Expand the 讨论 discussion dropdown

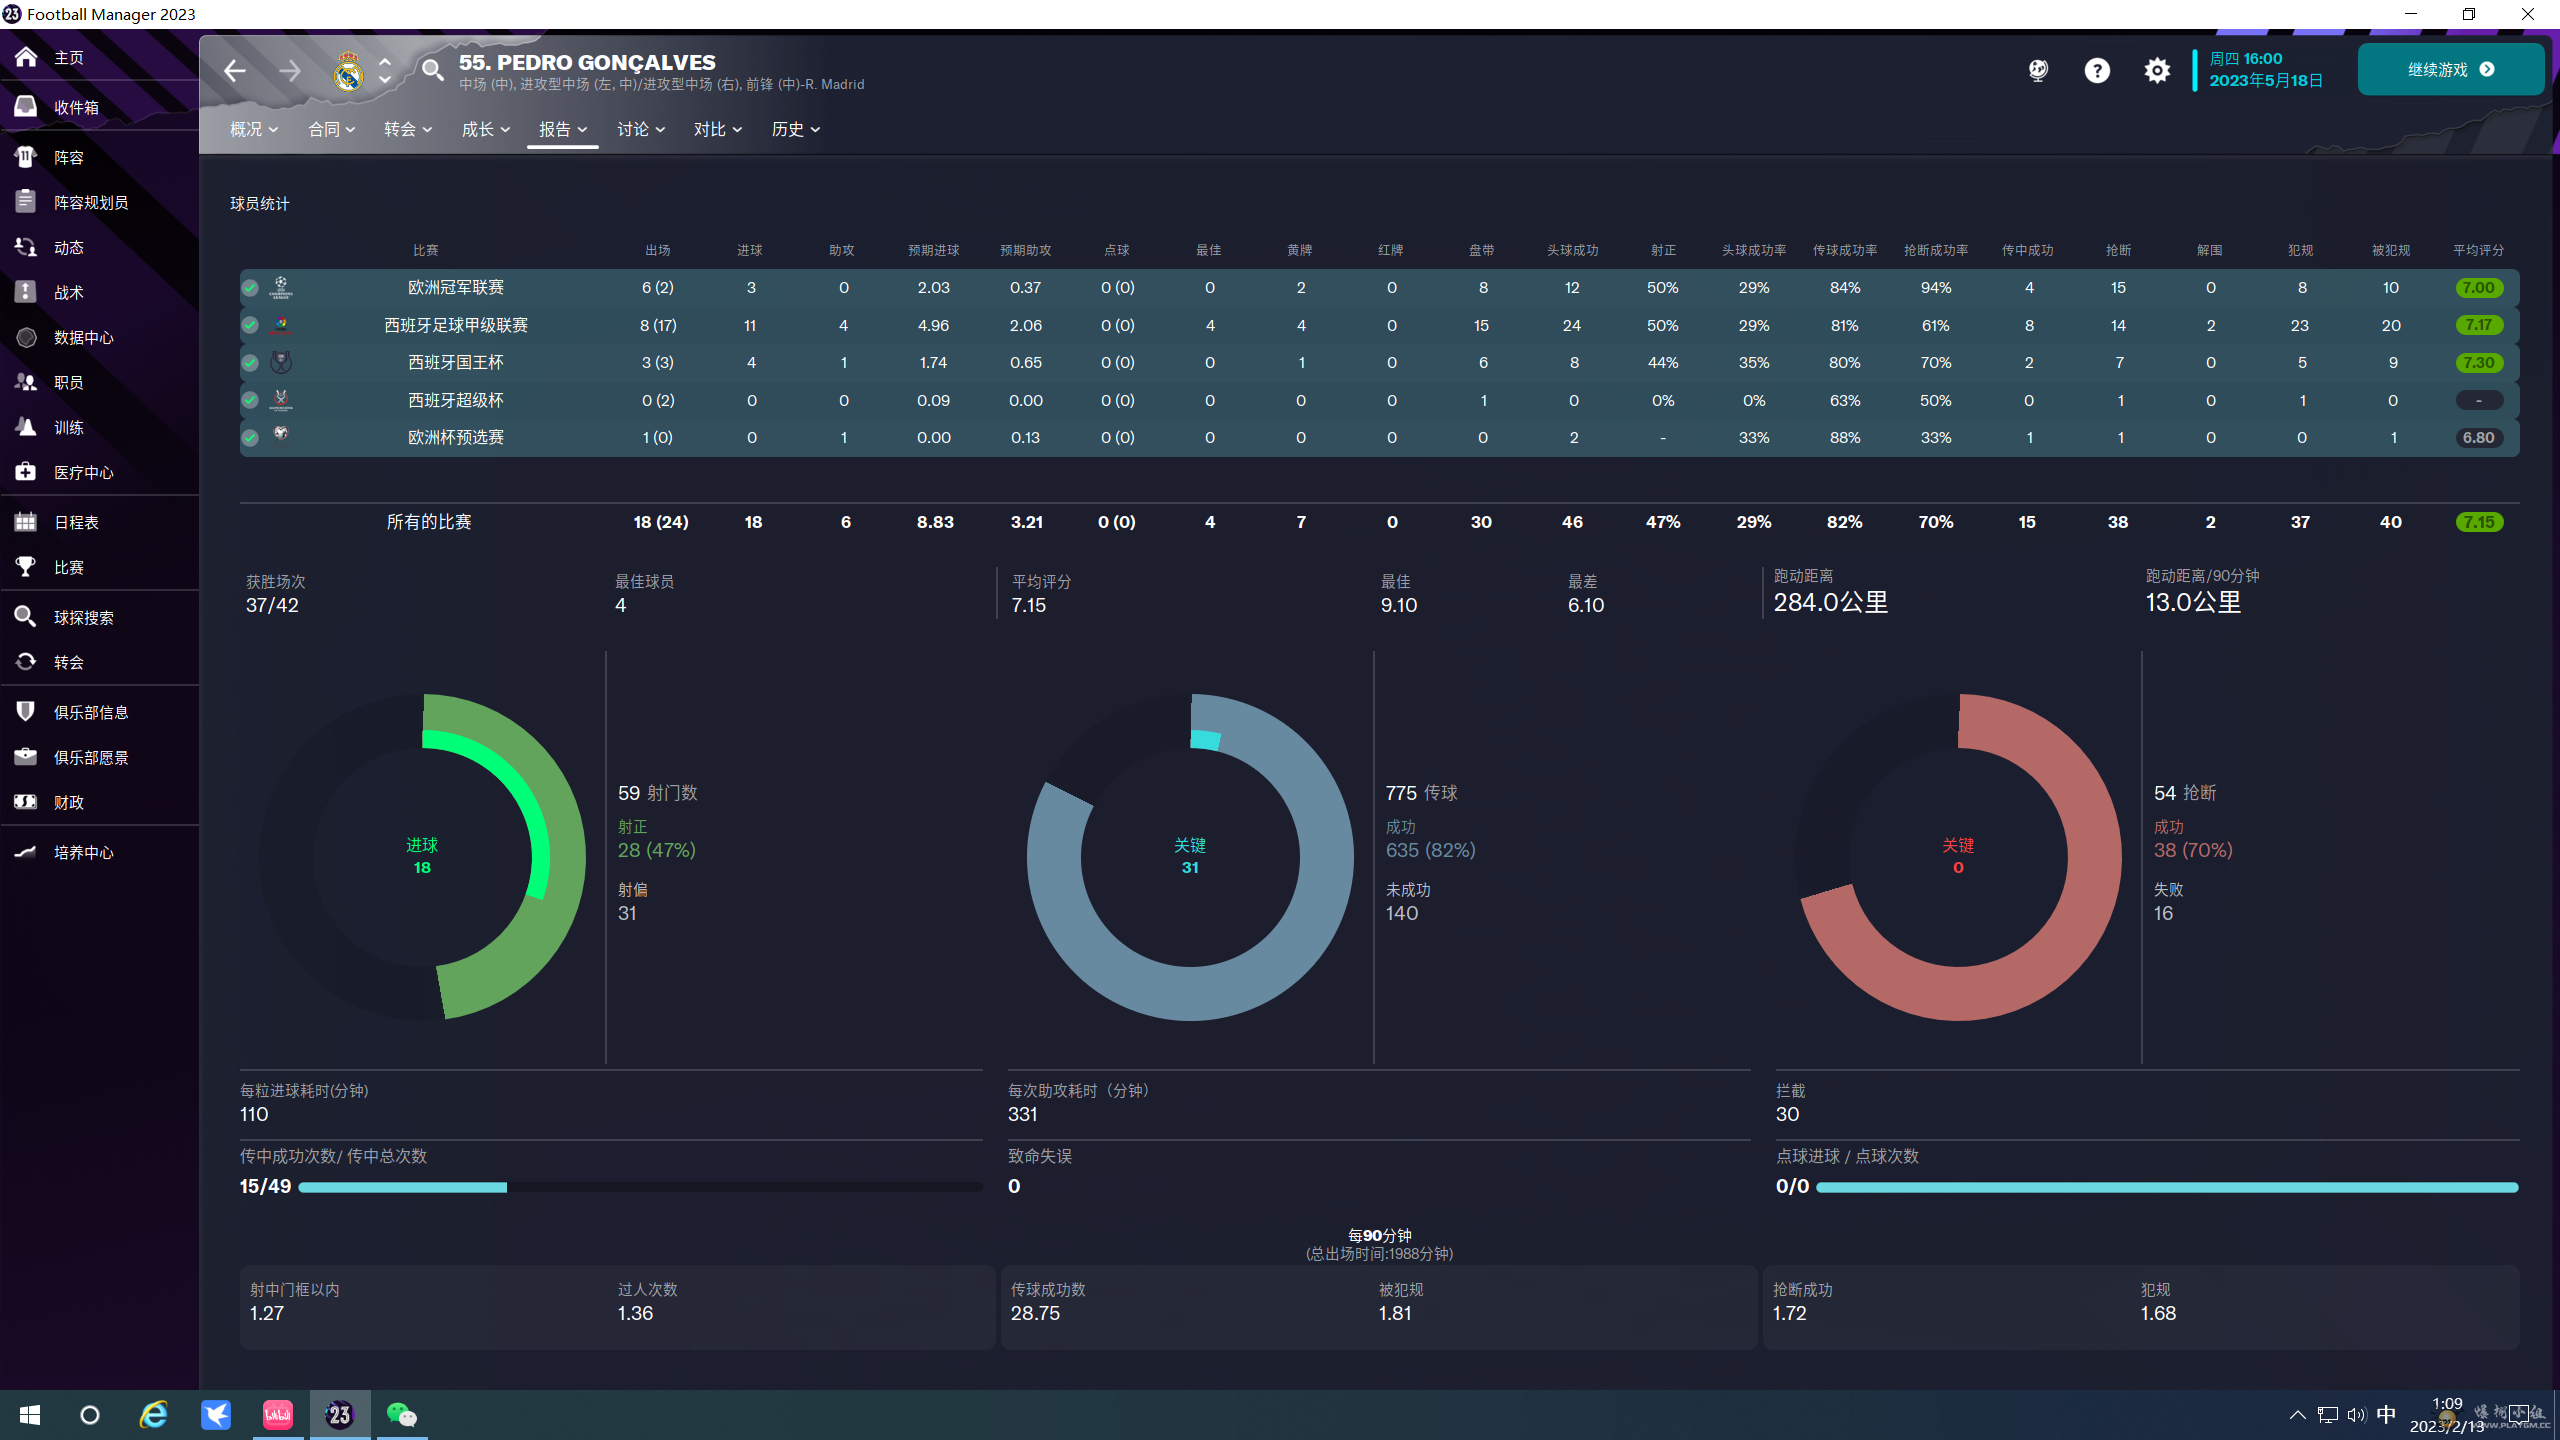[x=641, y=129]
